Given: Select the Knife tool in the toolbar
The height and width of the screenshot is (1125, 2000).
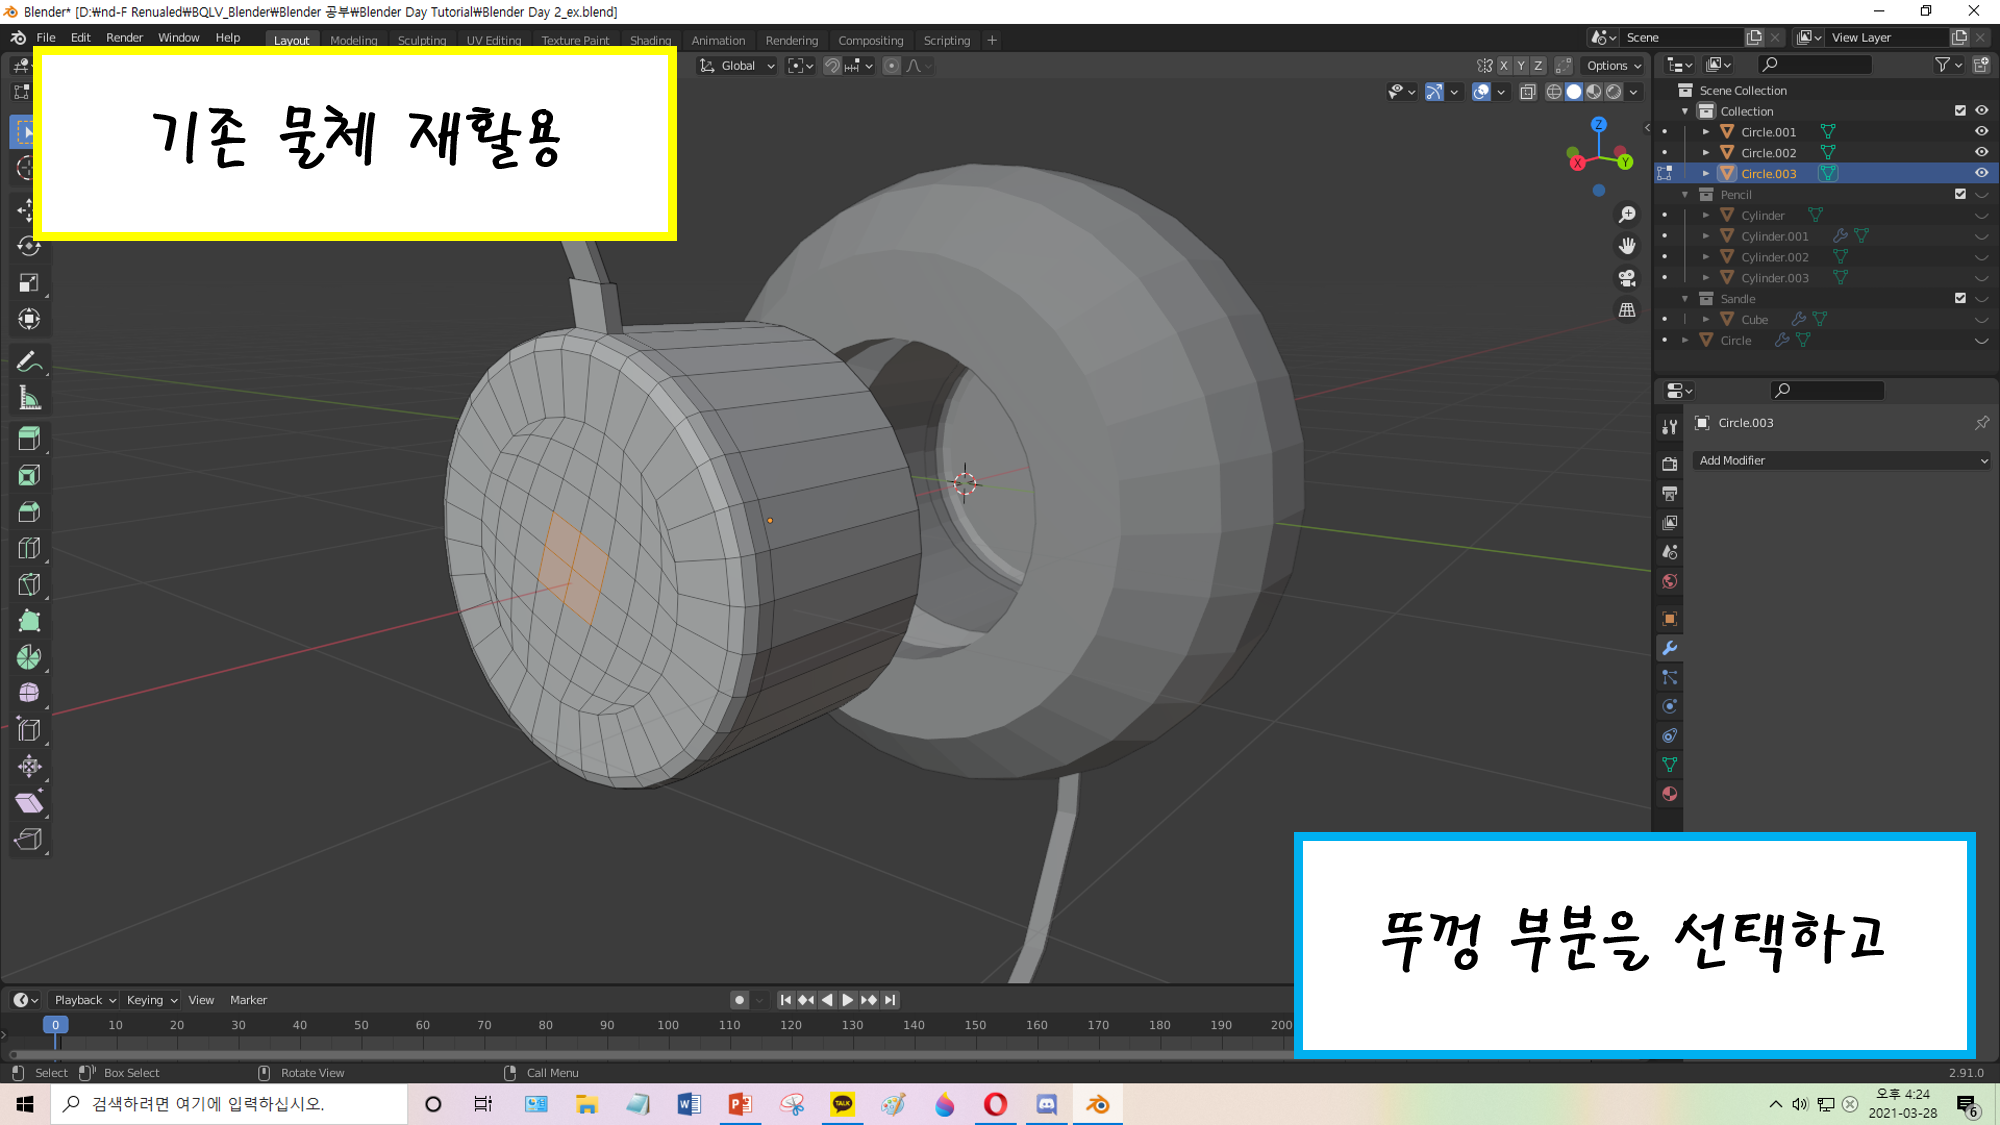Looking at the screenshot, I should coord(29,584).
